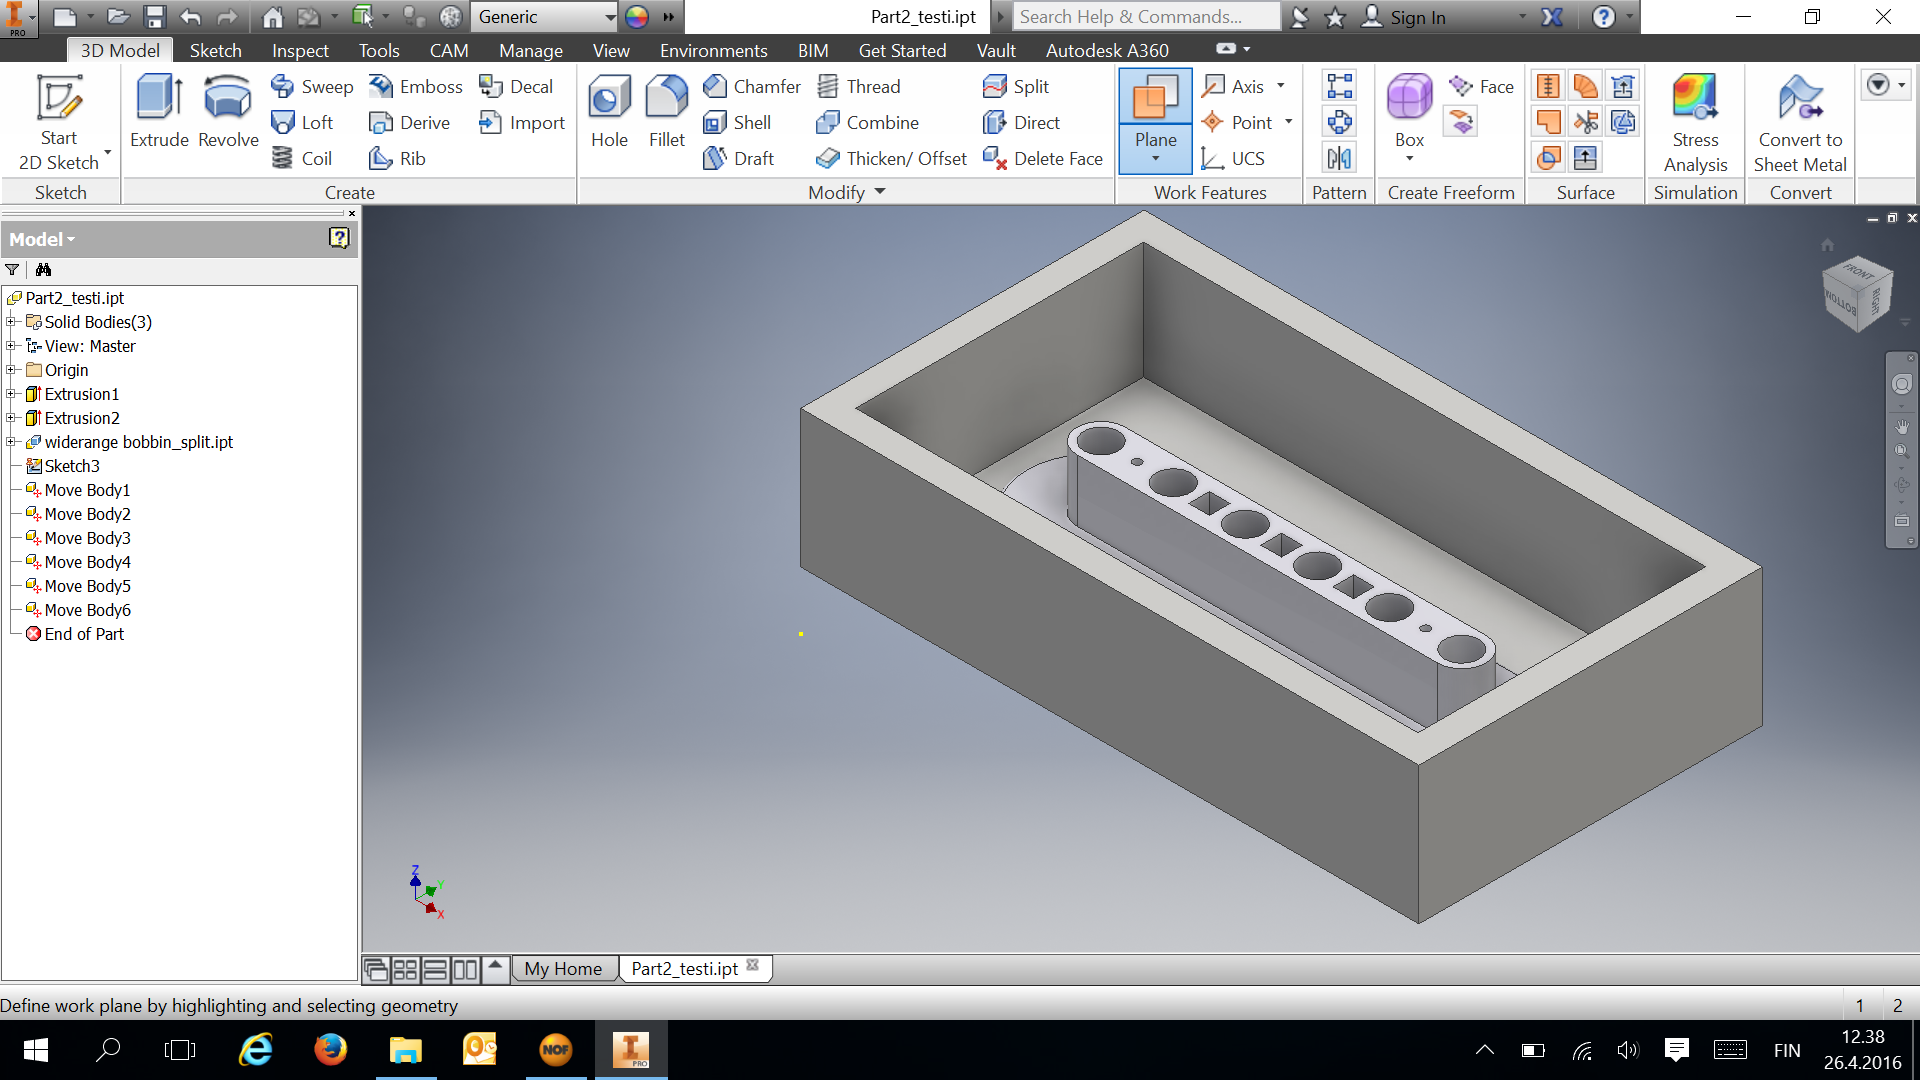
Task: Select End of Part marker
Action: point(84,634)
